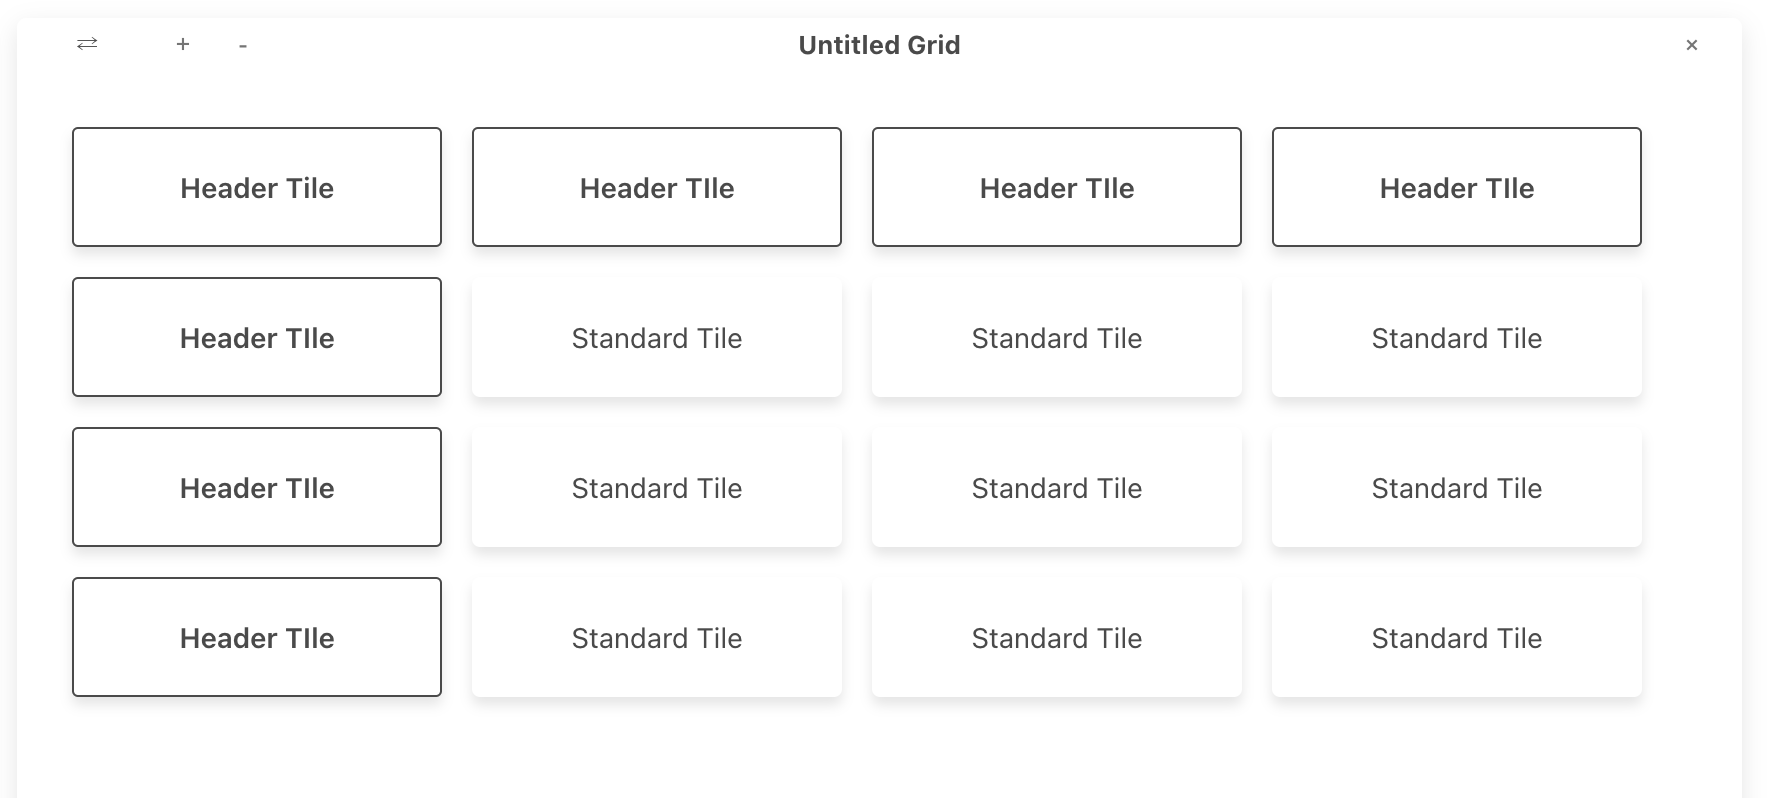Click the center Standard Tile

(x=1056, y=487)
